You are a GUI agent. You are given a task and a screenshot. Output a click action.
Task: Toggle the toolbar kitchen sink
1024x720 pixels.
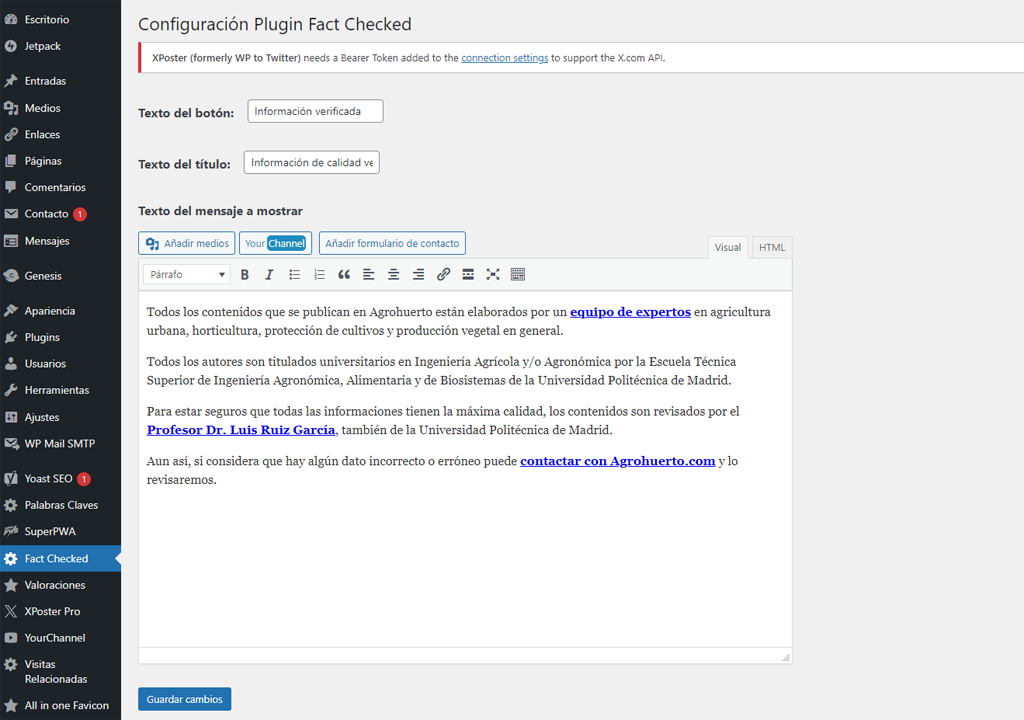tap(518, 274)
